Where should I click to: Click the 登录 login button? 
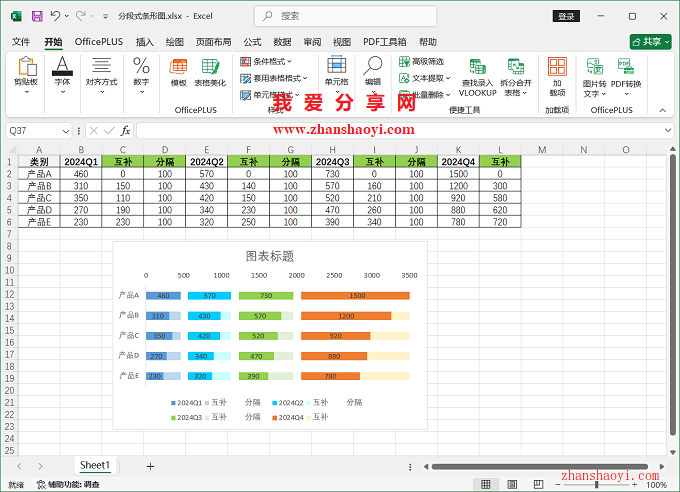point(566,17)
